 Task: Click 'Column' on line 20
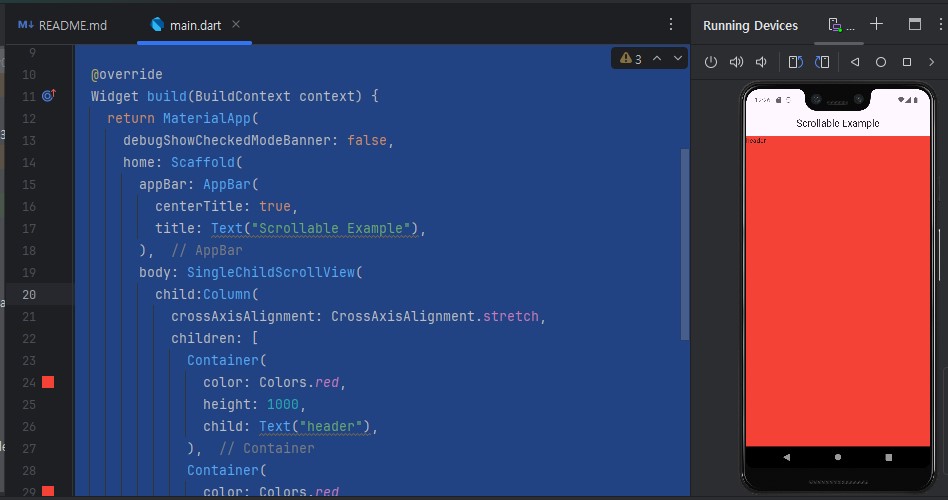coord(227,294)
